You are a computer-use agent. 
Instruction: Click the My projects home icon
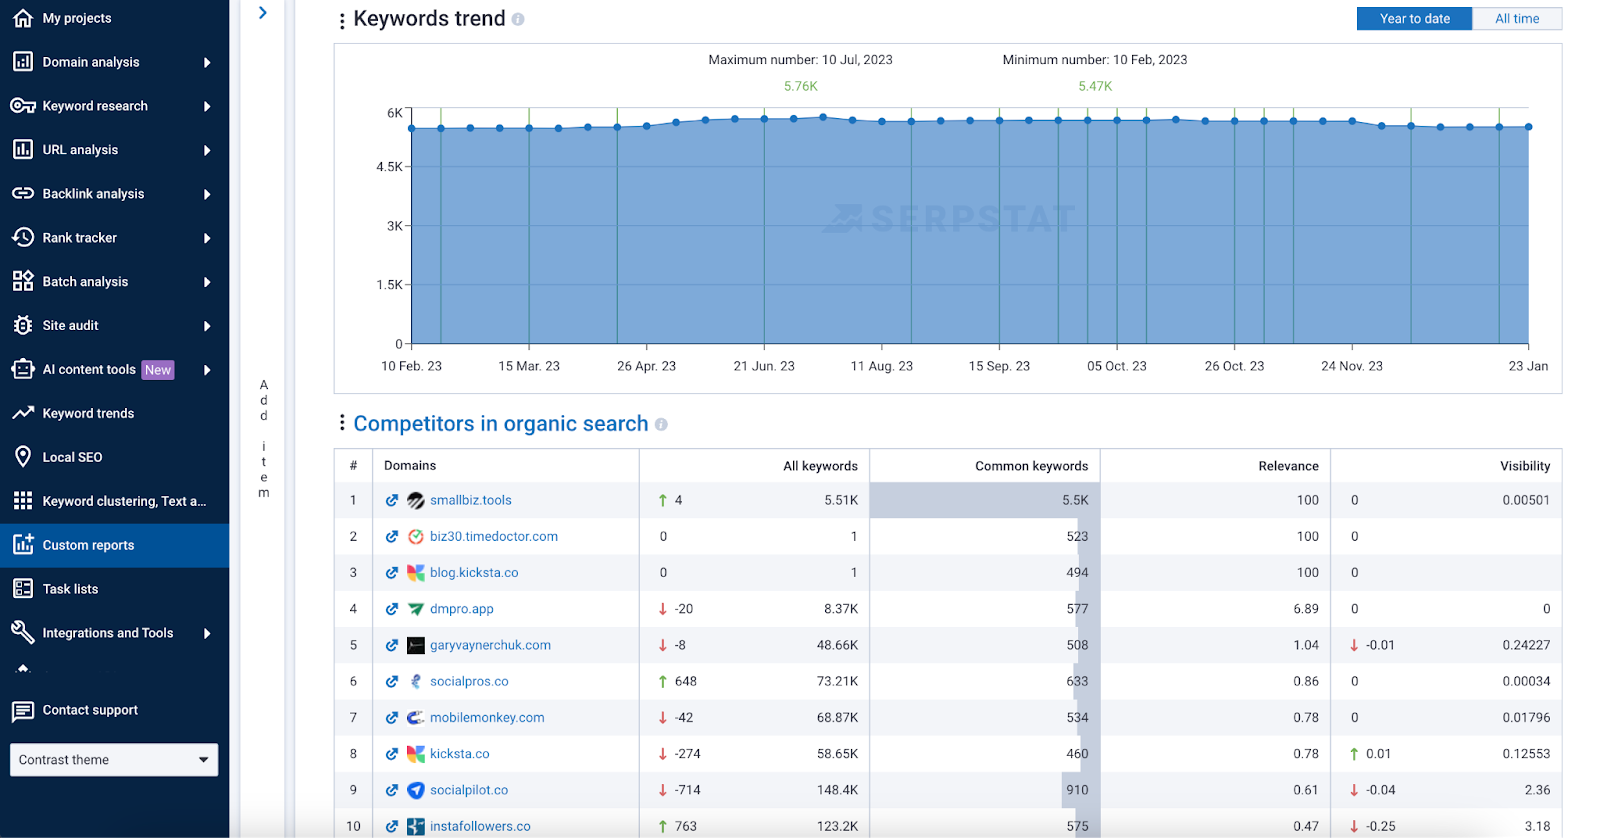(x=22, y=18)
